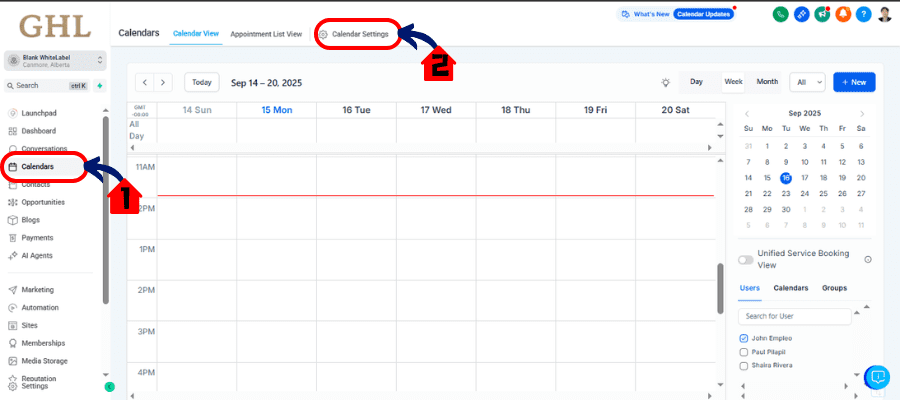Check the Paul Pilapil user checkbox
The width and height of the screenshot is (900, 400).
[x=744, y=352]
